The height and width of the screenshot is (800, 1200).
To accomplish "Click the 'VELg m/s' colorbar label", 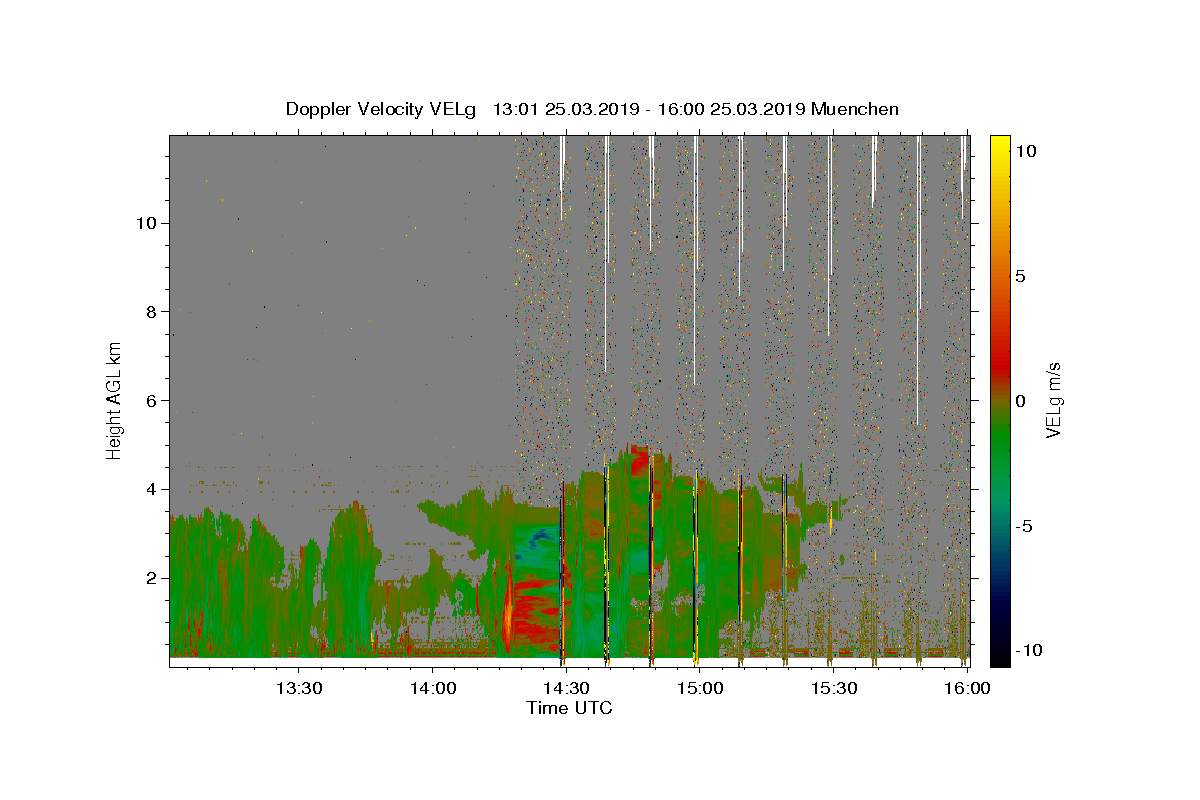I will [x=1053, y=400].
